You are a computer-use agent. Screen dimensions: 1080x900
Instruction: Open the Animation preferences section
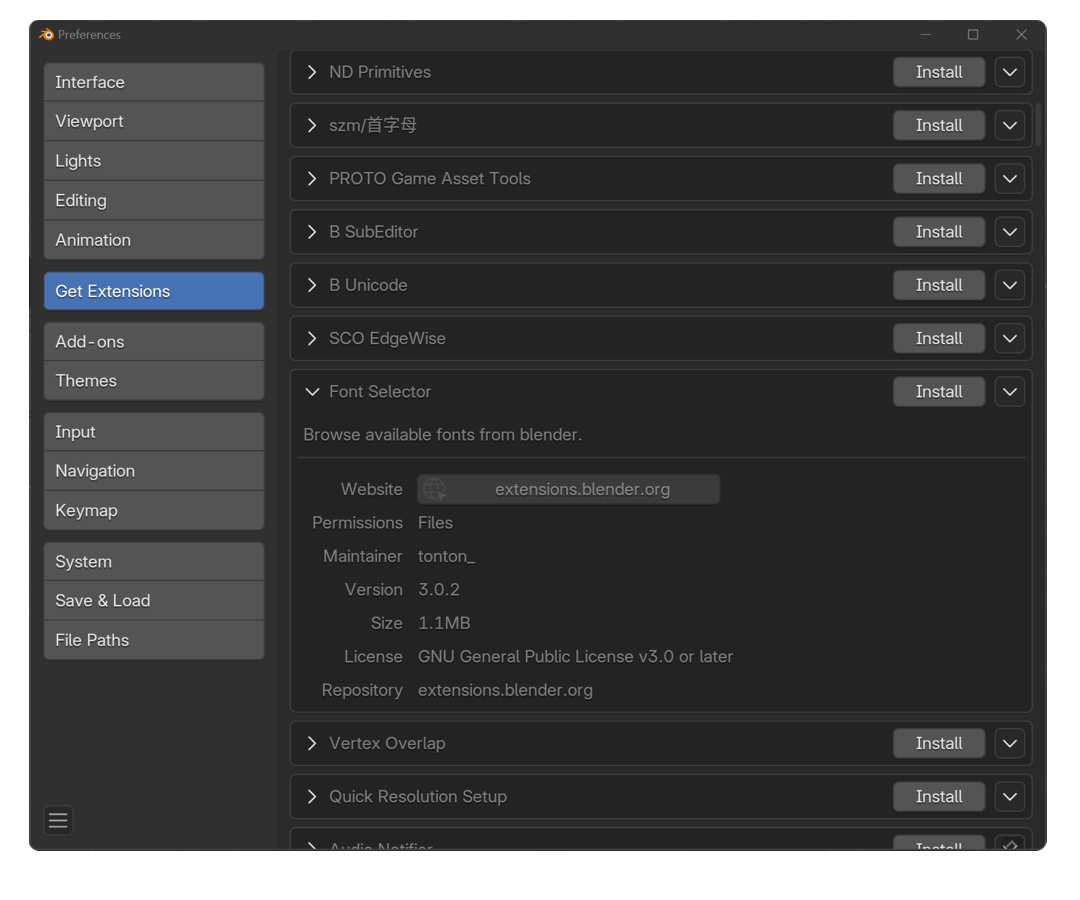point(154,240)
